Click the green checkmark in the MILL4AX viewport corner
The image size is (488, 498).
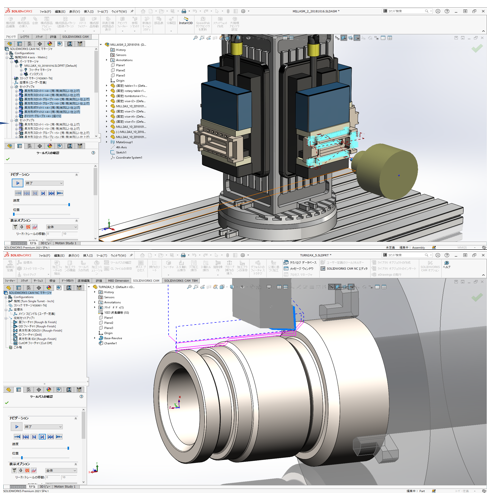coord(477,49)
